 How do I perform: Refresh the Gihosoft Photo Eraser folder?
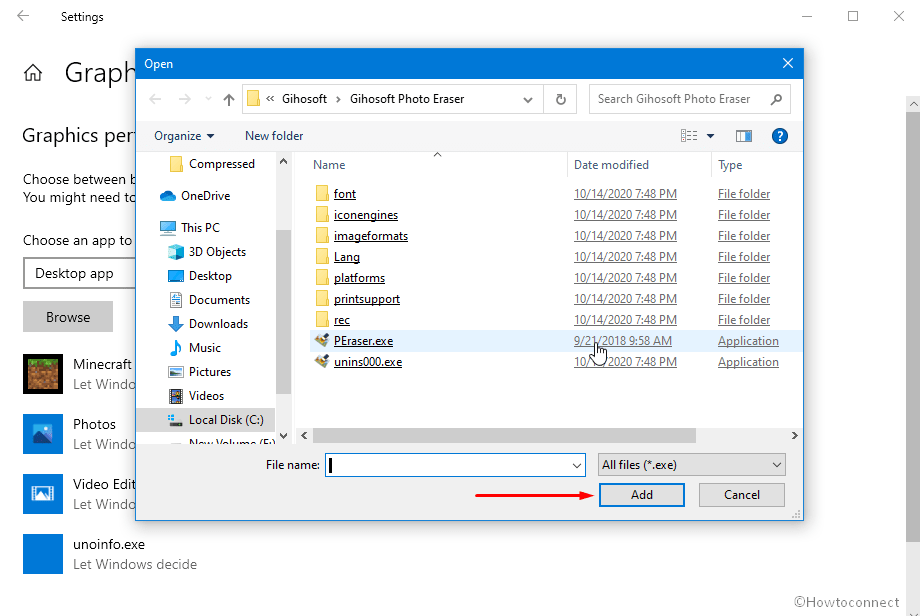(x=560, y=99)
